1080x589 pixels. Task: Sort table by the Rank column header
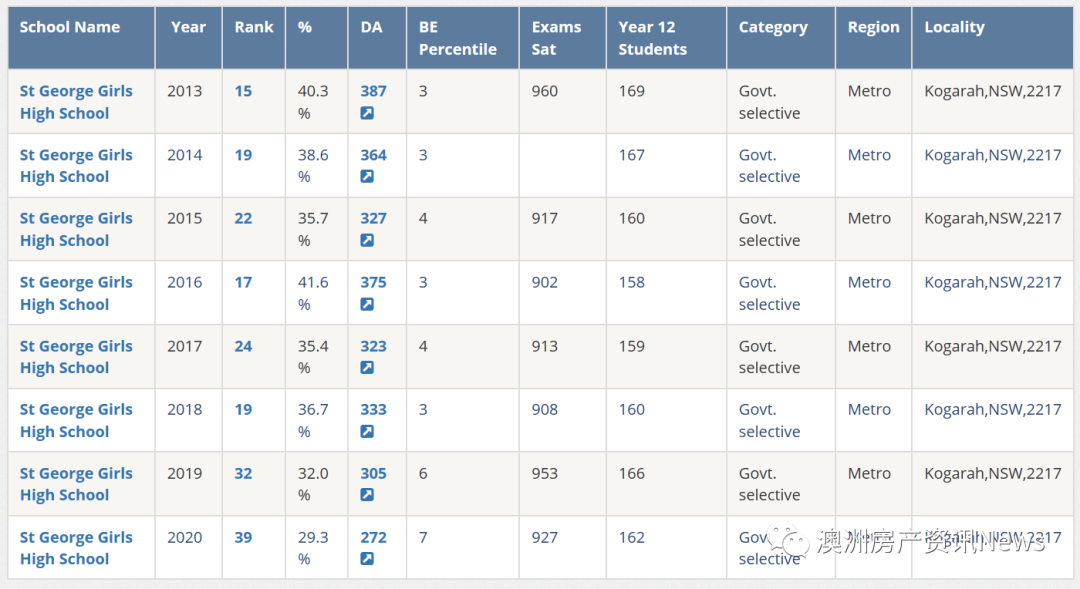254,27
